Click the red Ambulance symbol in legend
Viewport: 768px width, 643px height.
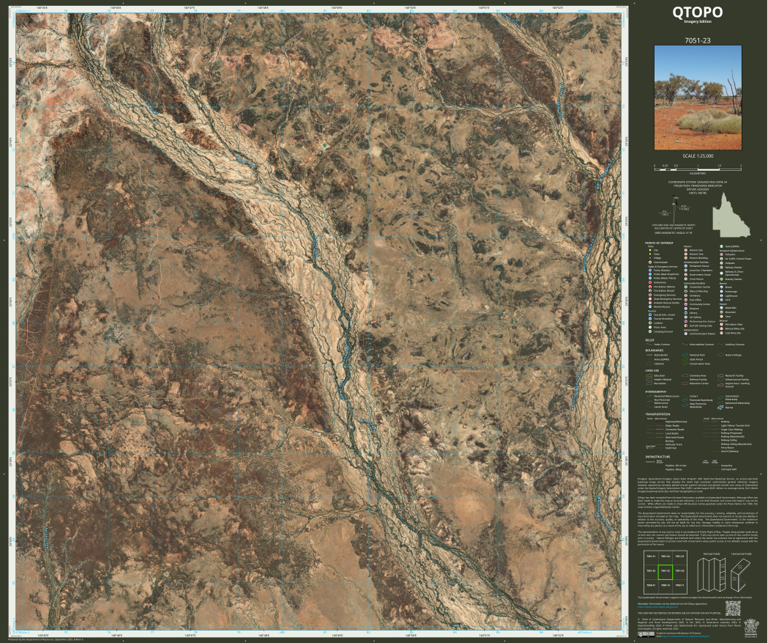(650, 283)
